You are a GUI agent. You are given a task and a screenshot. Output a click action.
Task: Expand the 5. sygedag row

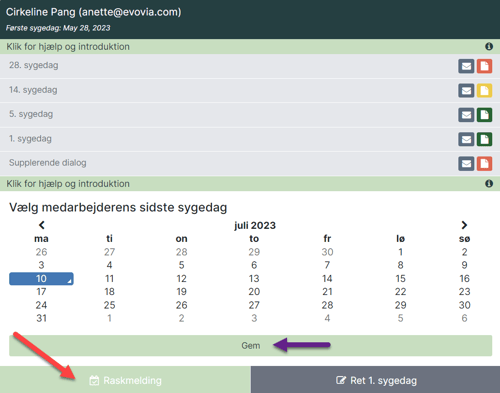(x=250, y=115)
